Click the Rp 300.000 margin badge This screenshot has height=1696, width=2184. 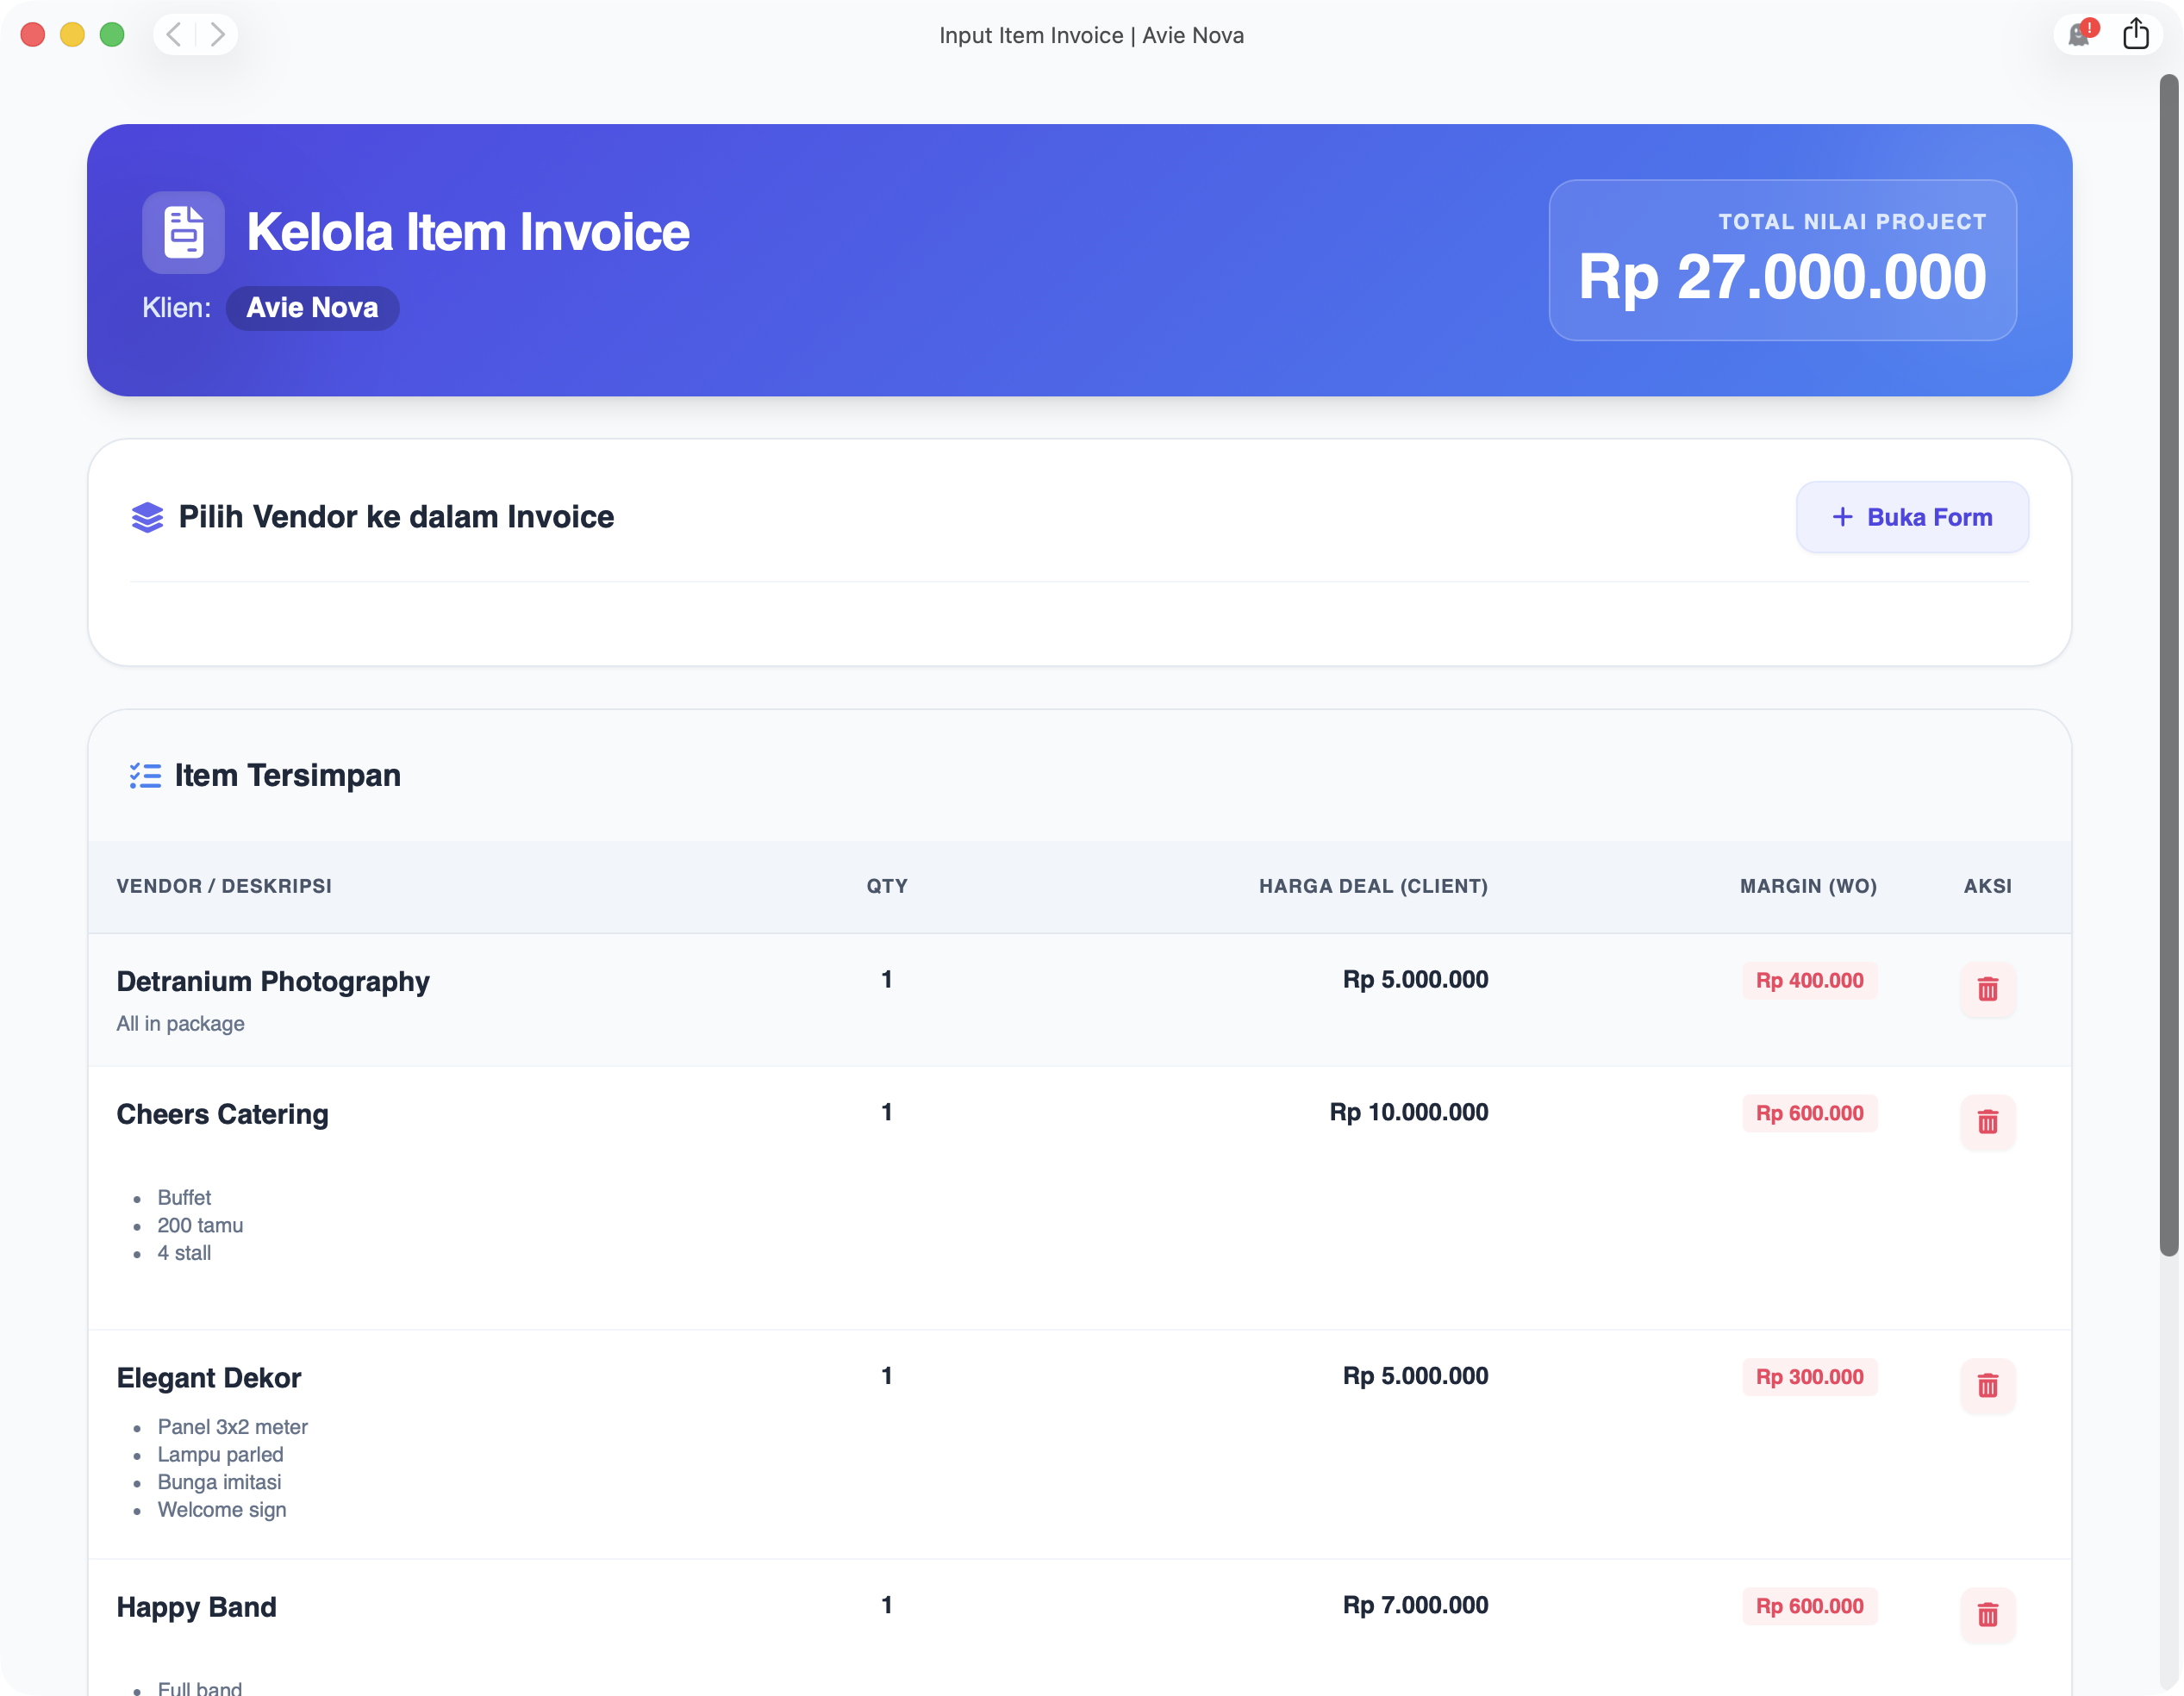[1808, 1376]
